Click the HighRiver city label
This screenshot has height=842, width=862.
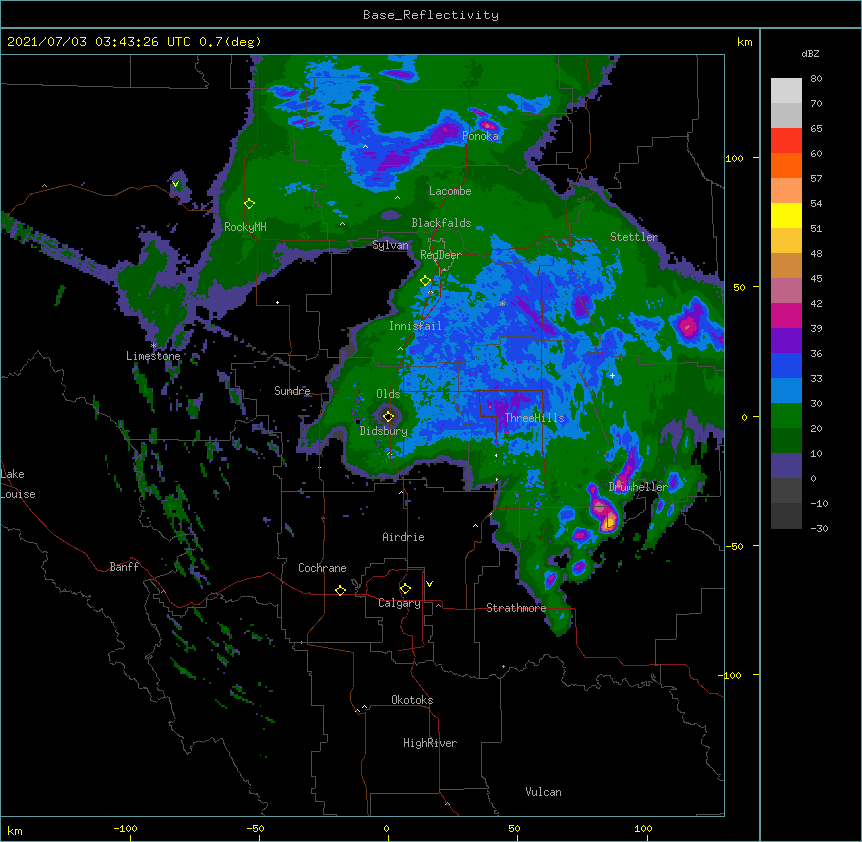coord(430,743)
